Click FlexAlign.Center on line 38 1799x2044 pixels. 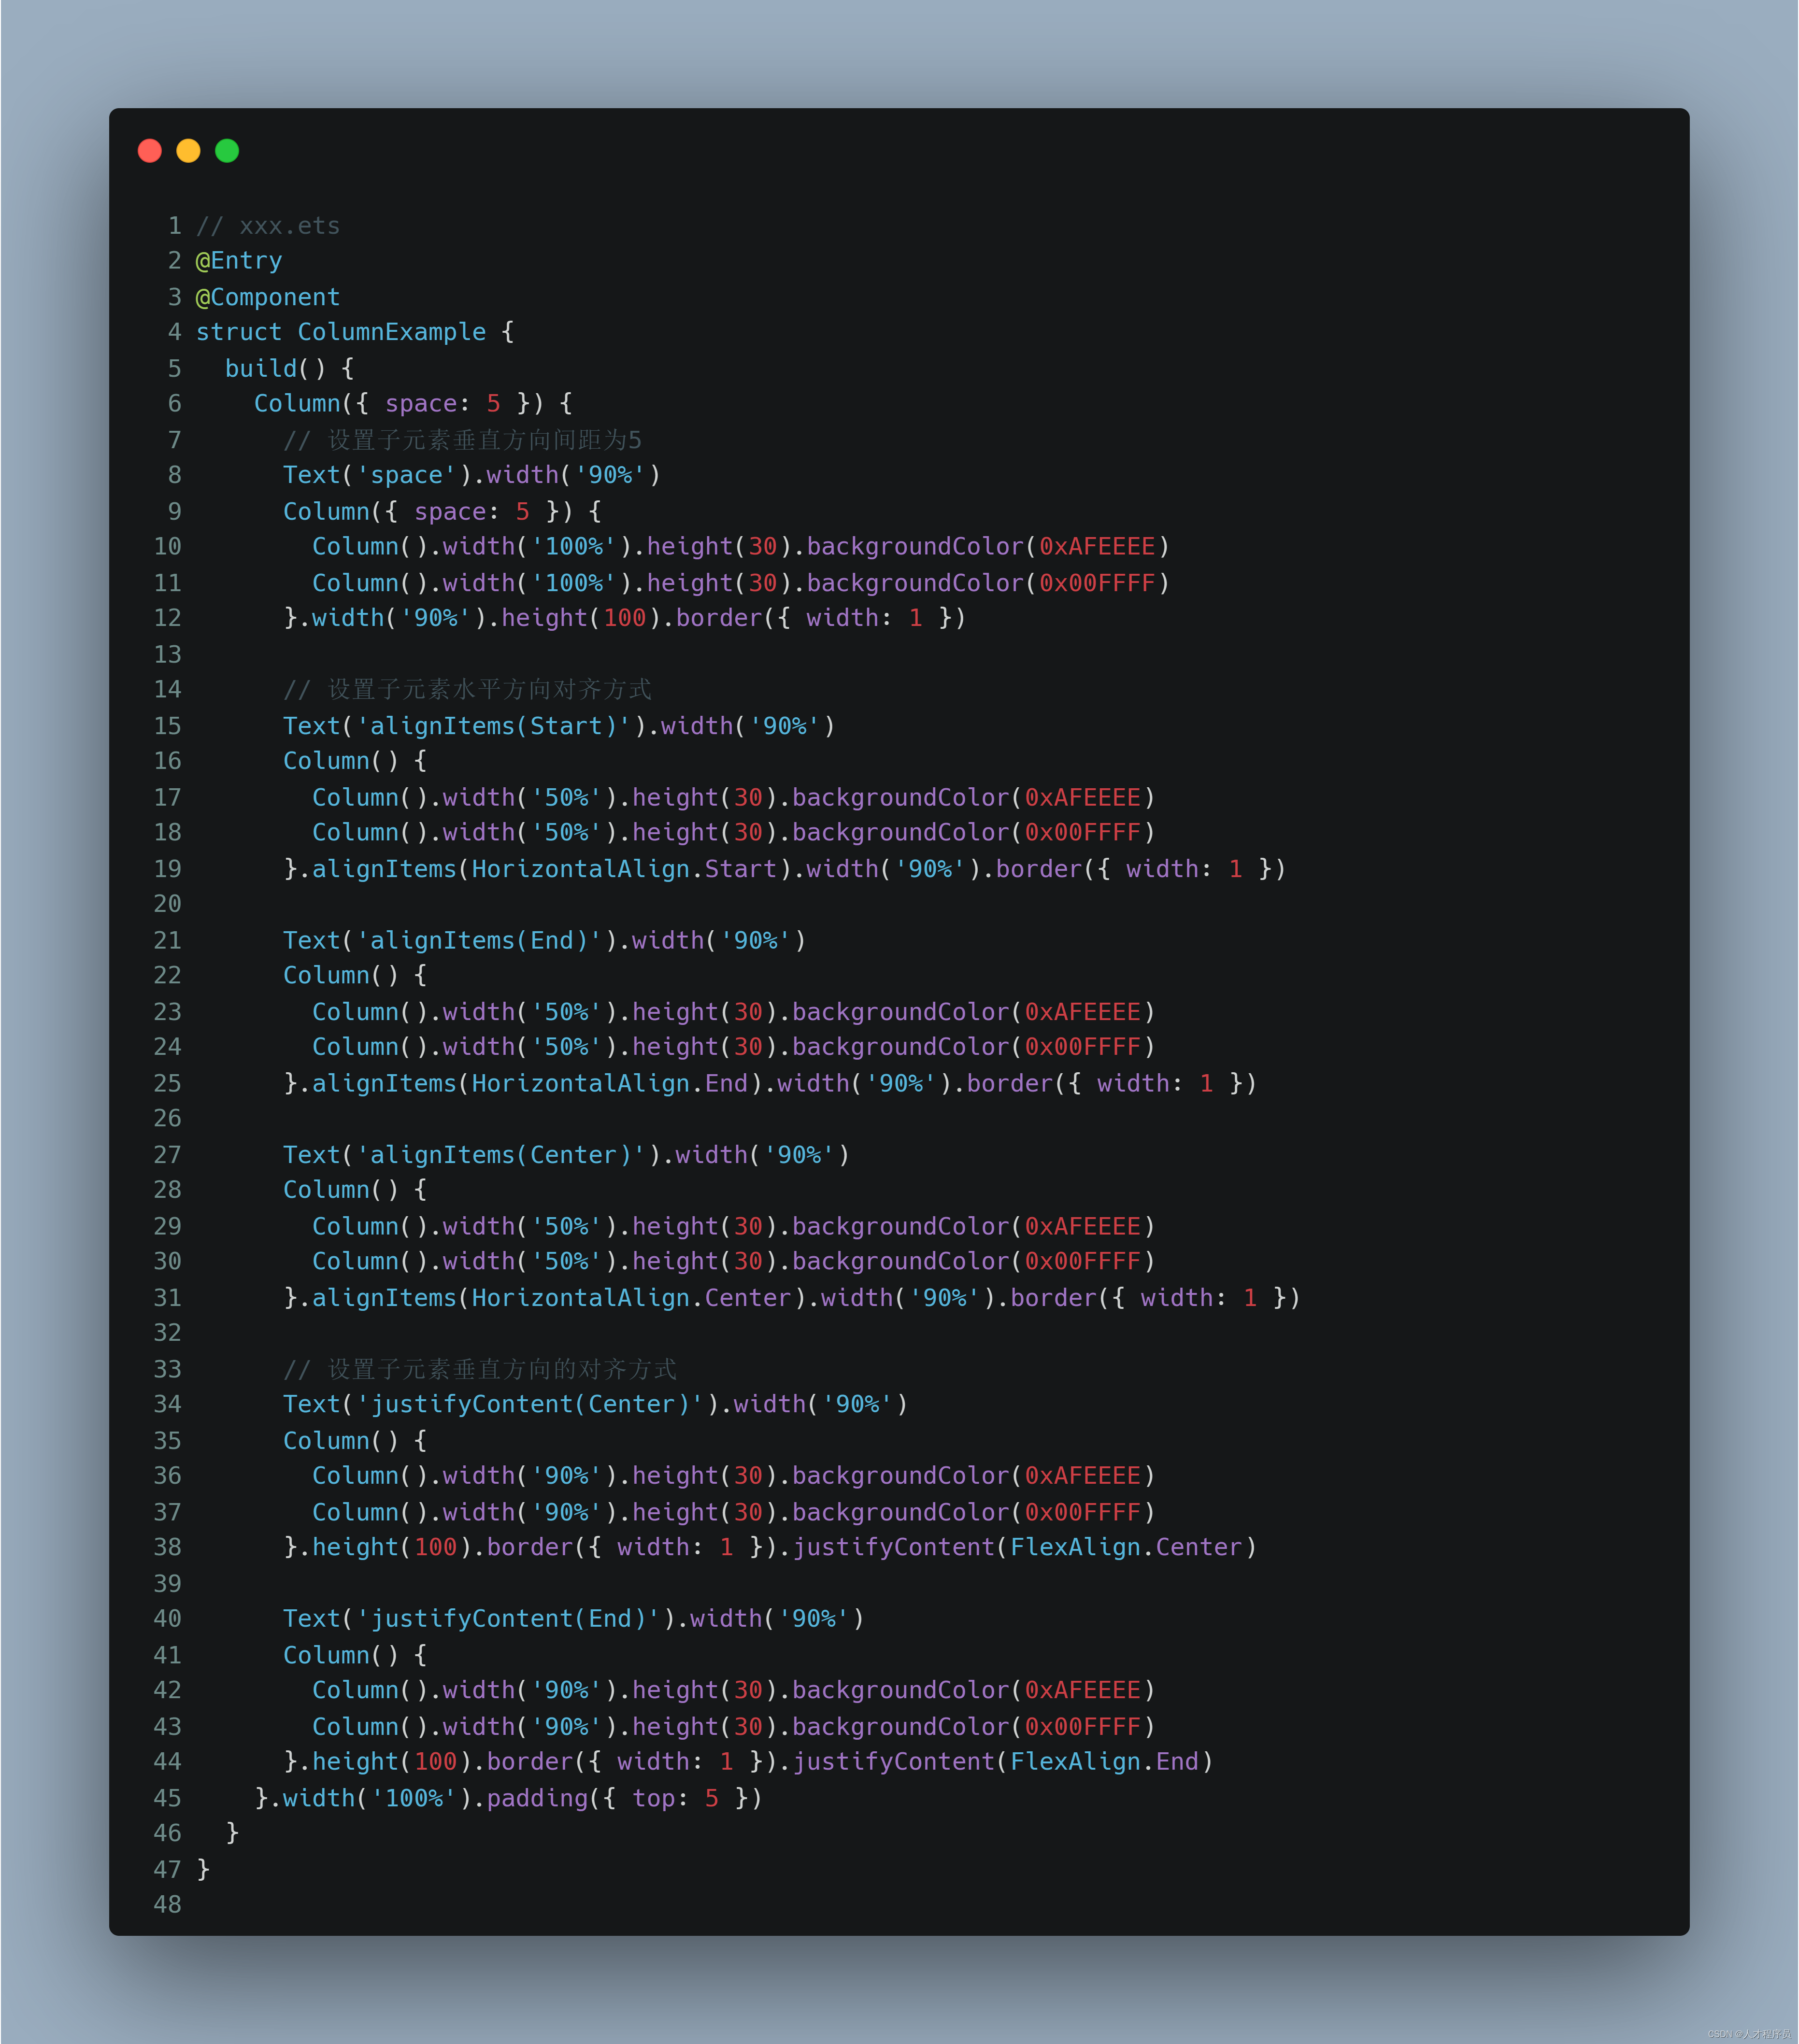(1126, 1548)
